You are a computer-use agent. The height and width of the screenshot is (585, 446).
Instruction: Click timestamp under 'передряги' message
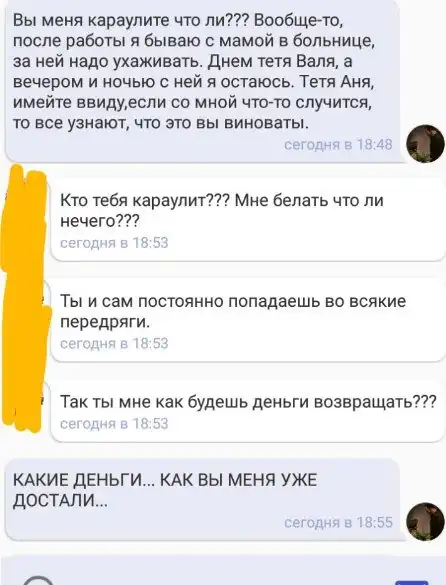tap(114, 343)
